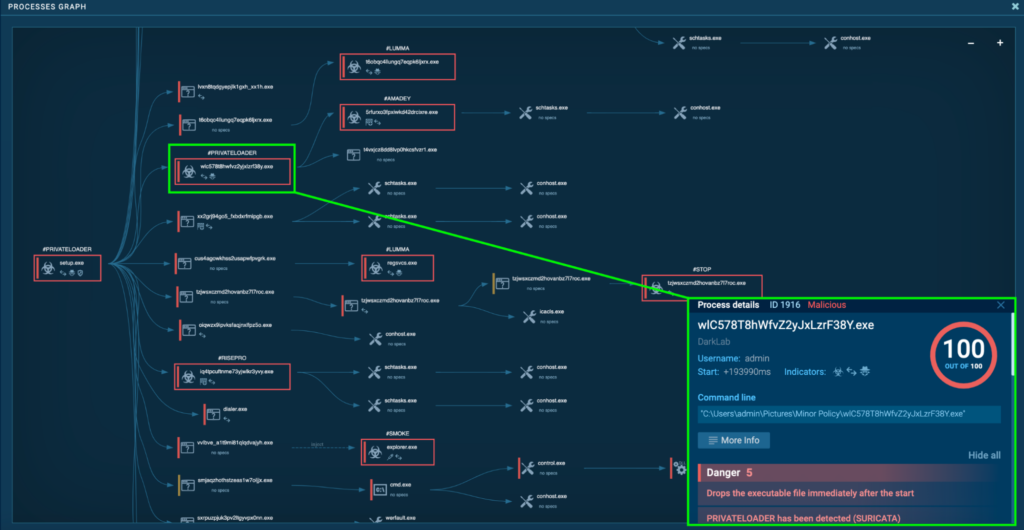Click the #AMADEY process biohazard icon

point(353,116)
